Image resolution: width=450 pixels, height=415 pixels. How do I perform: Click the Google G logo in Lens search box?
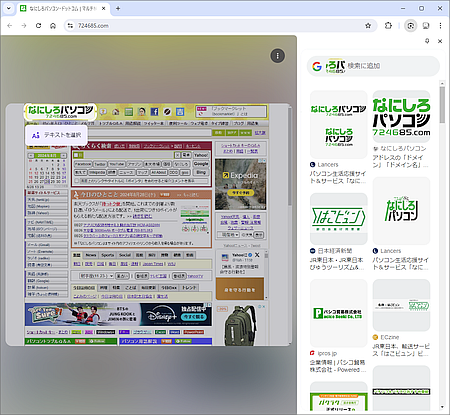tap(317, 66)
